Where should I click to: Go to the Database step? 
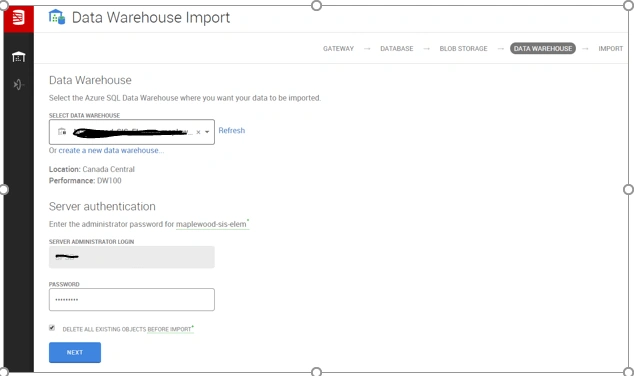point(397,49)
